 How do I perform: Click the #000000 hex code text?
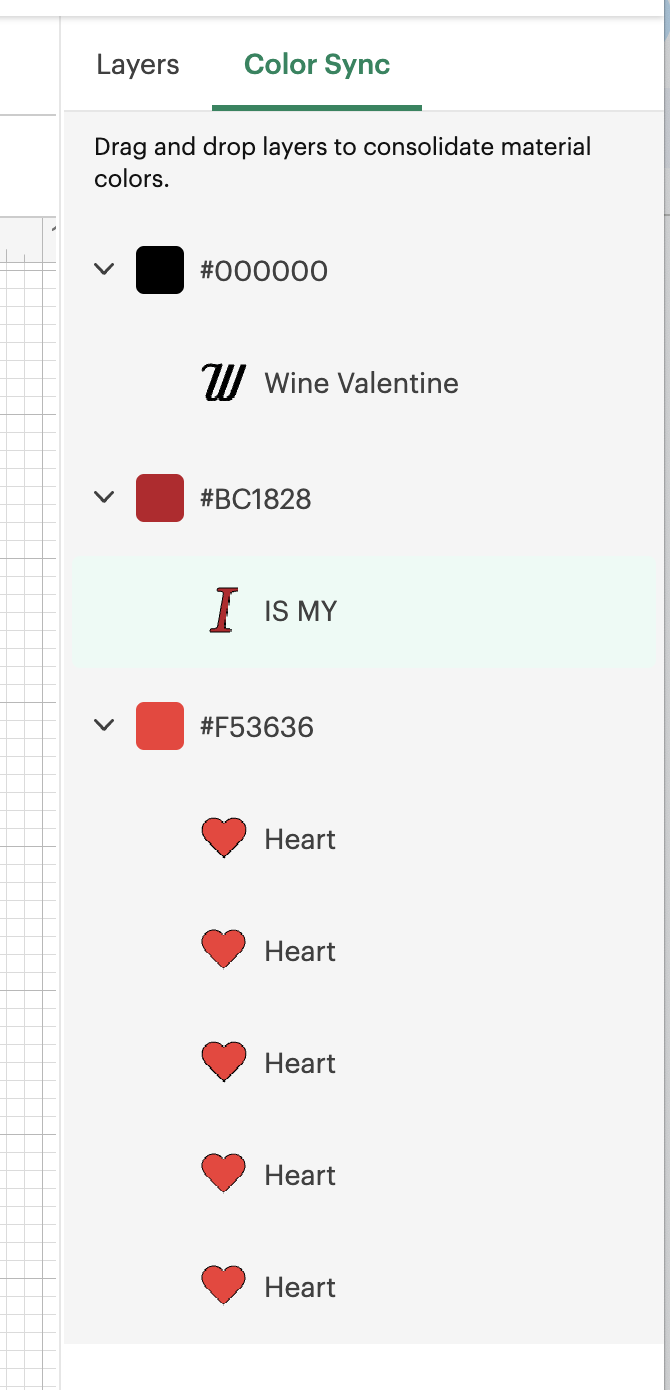tap(264, 271)
